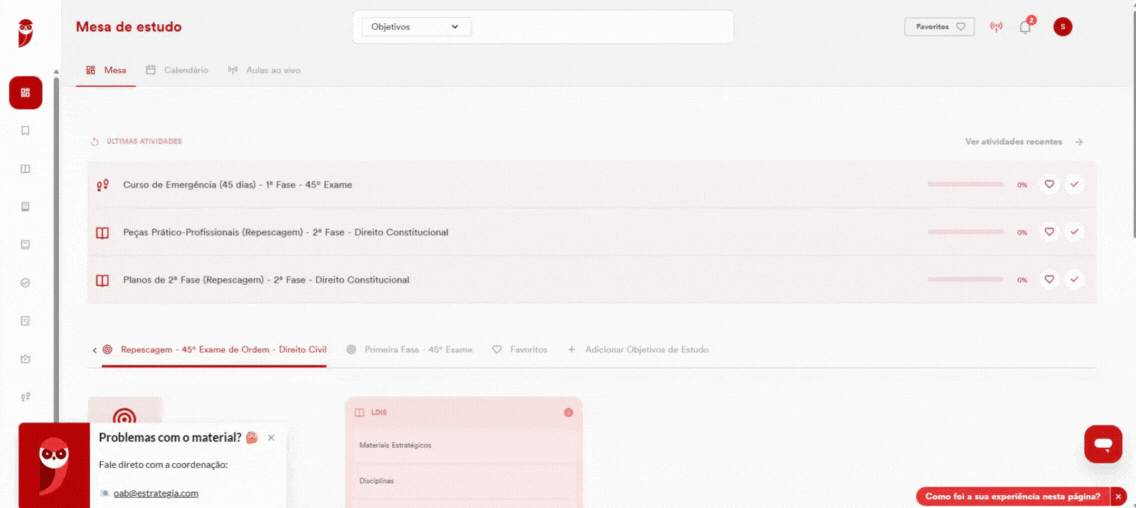Click the bookmark icon in left sidebar
The image size is (1136, 508).
[x=25, y=131]
